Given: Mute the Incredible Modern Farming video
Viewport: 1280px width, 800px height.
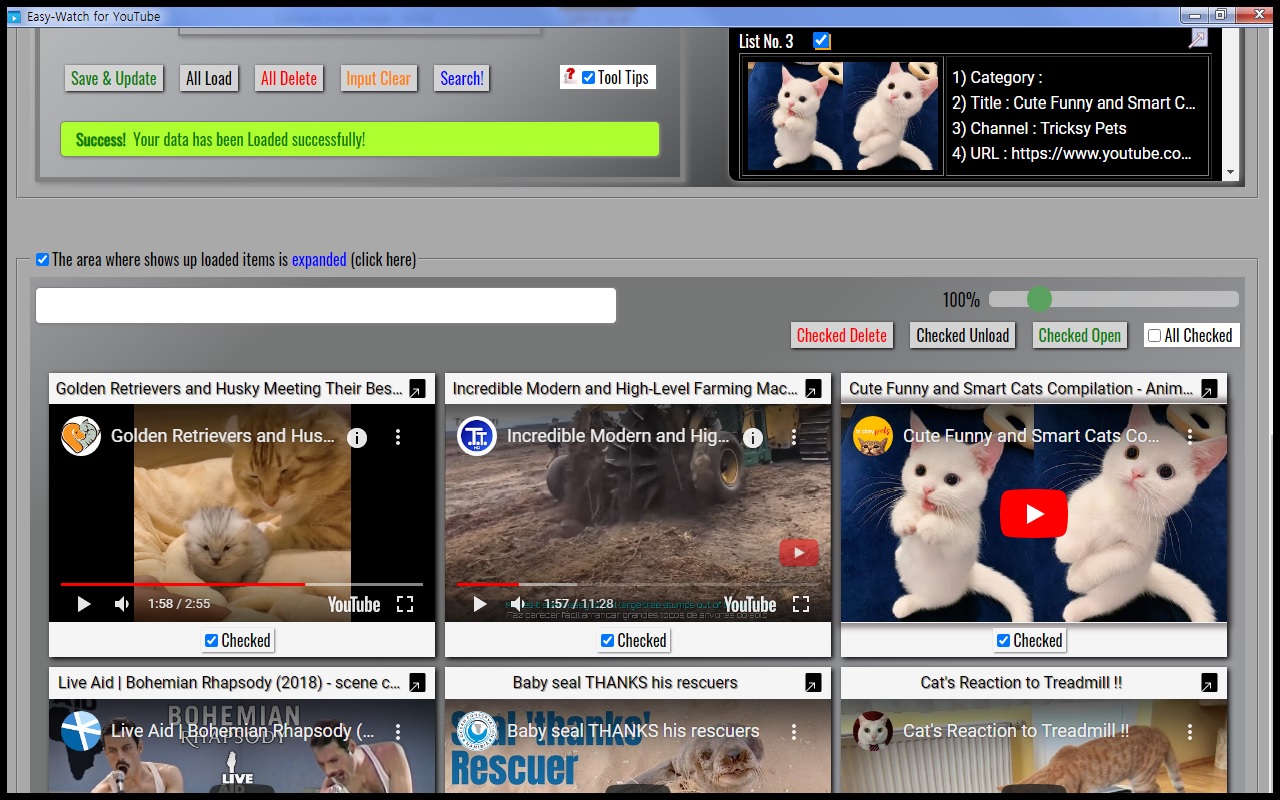Looking at the screenshot, I should pyautogui.click(x=518, y=604).
